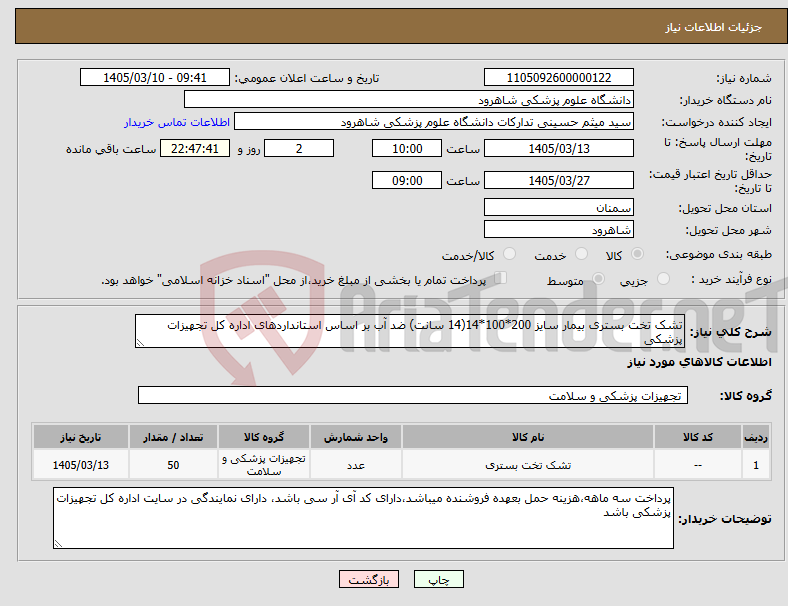Click the شرح کلی نیاز description textarea
Viewport: 788px width, 606px height.
410,331
